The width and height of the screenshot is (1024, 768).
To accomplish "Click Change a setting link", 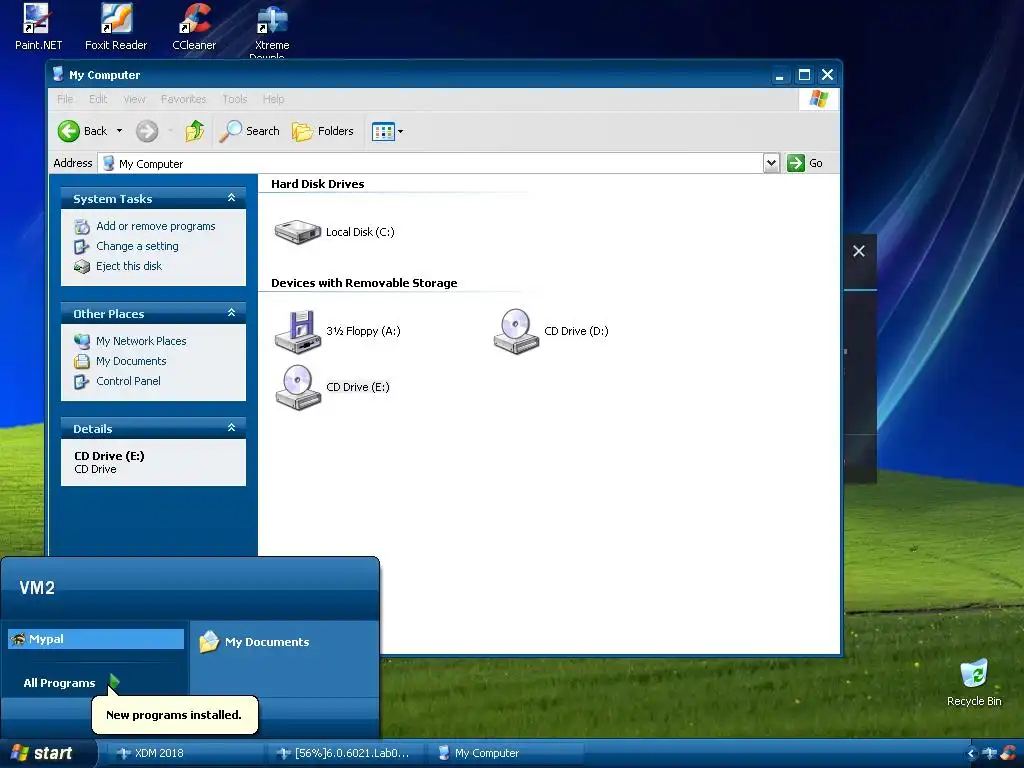I will point(137,246).
